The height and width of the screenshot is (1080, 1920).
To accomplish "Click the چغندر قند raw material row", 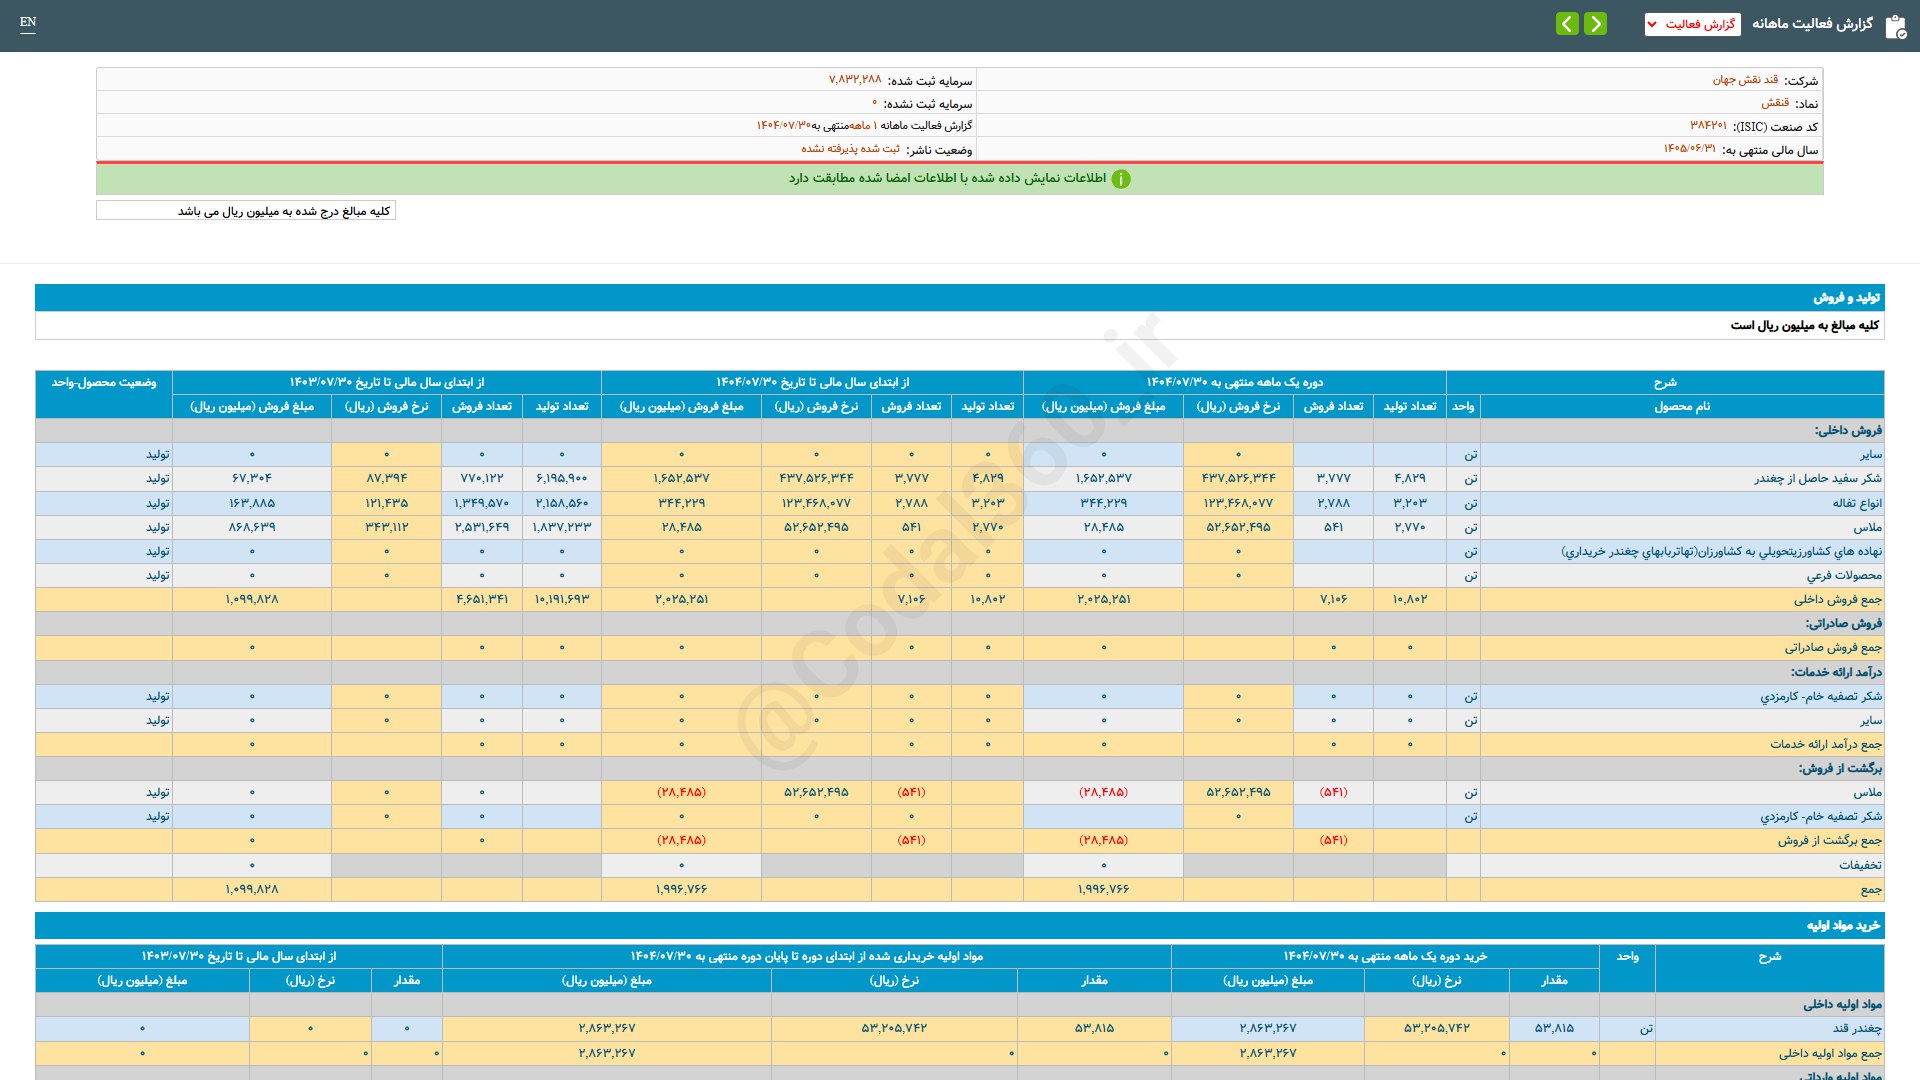I will tap(1856, 1029).
